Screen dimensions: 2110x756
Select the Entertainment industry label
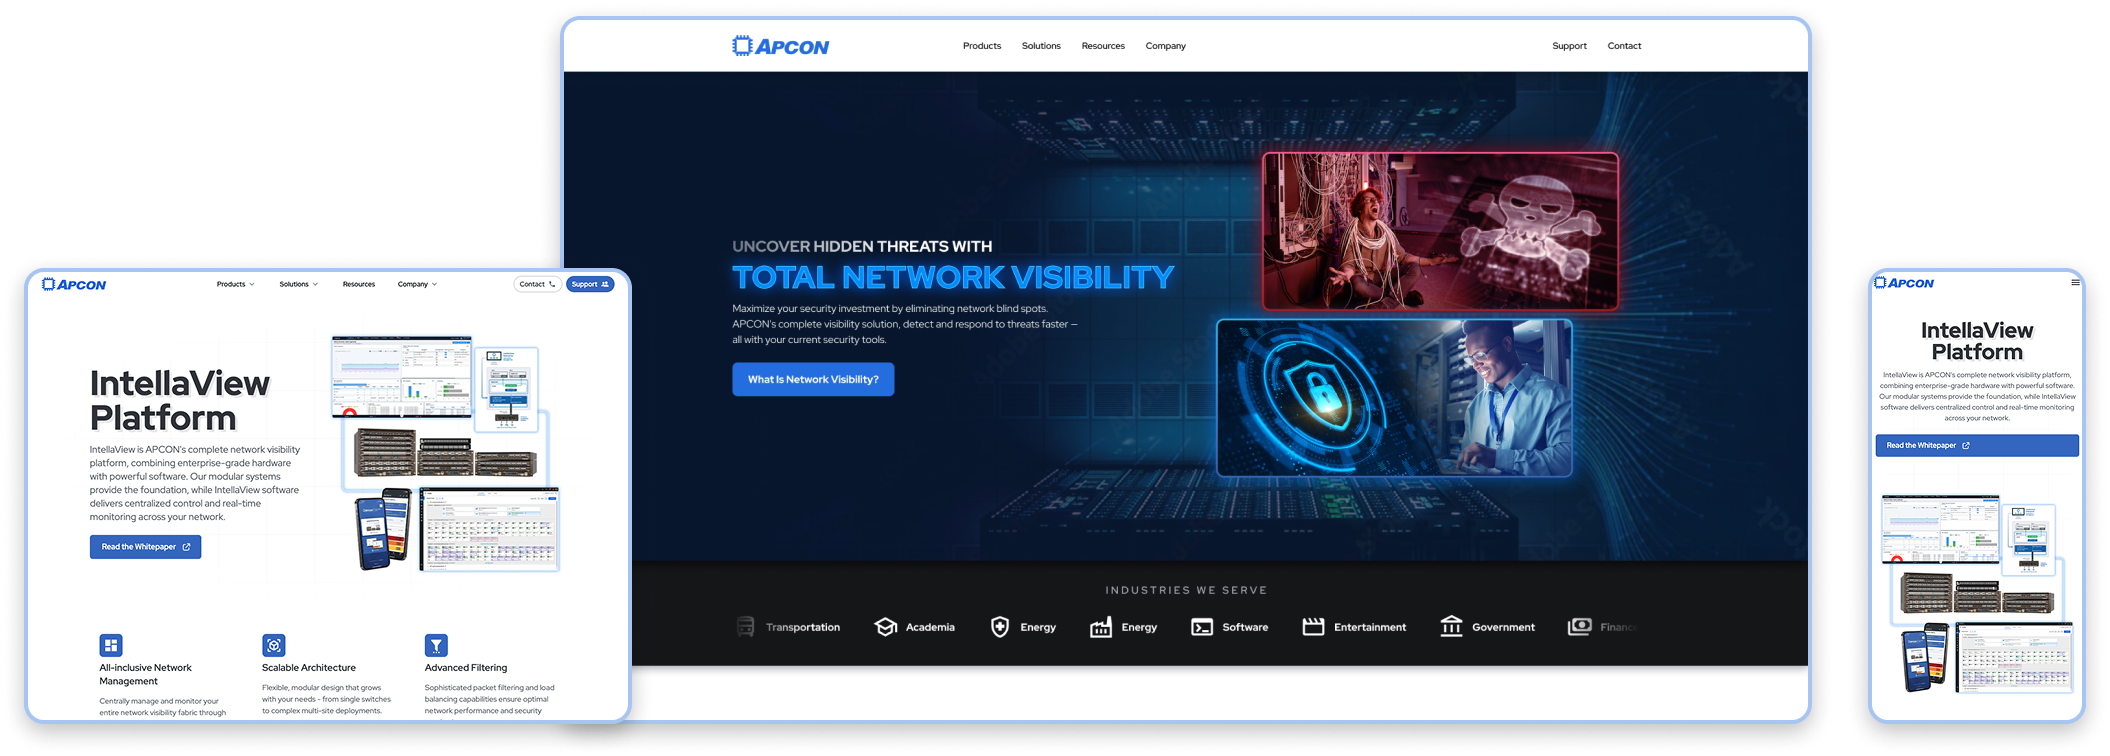tap(1370, 628)
